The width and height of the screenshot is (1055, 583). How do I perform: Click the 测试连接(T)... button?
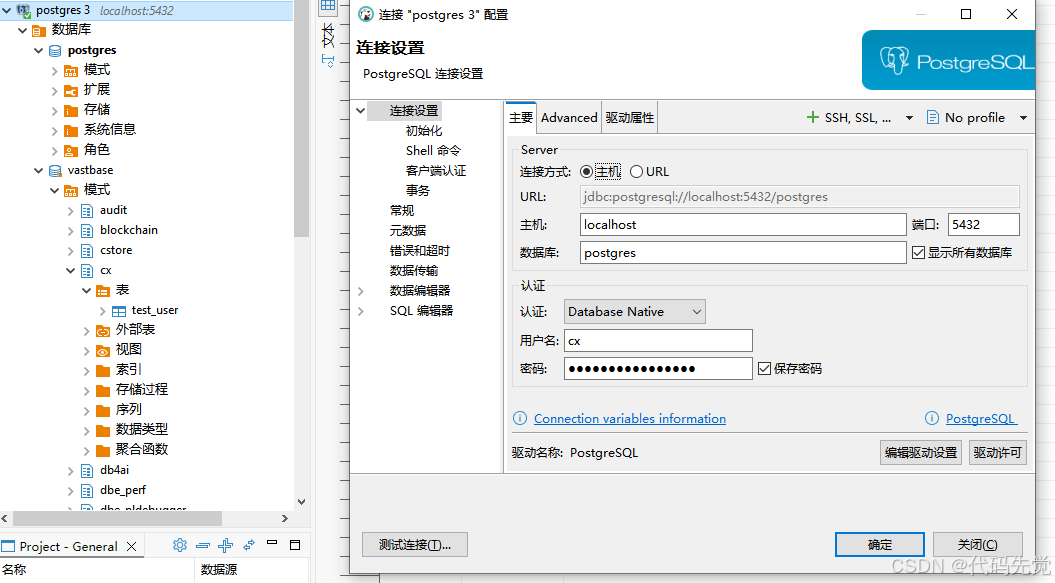pos(414,545)
